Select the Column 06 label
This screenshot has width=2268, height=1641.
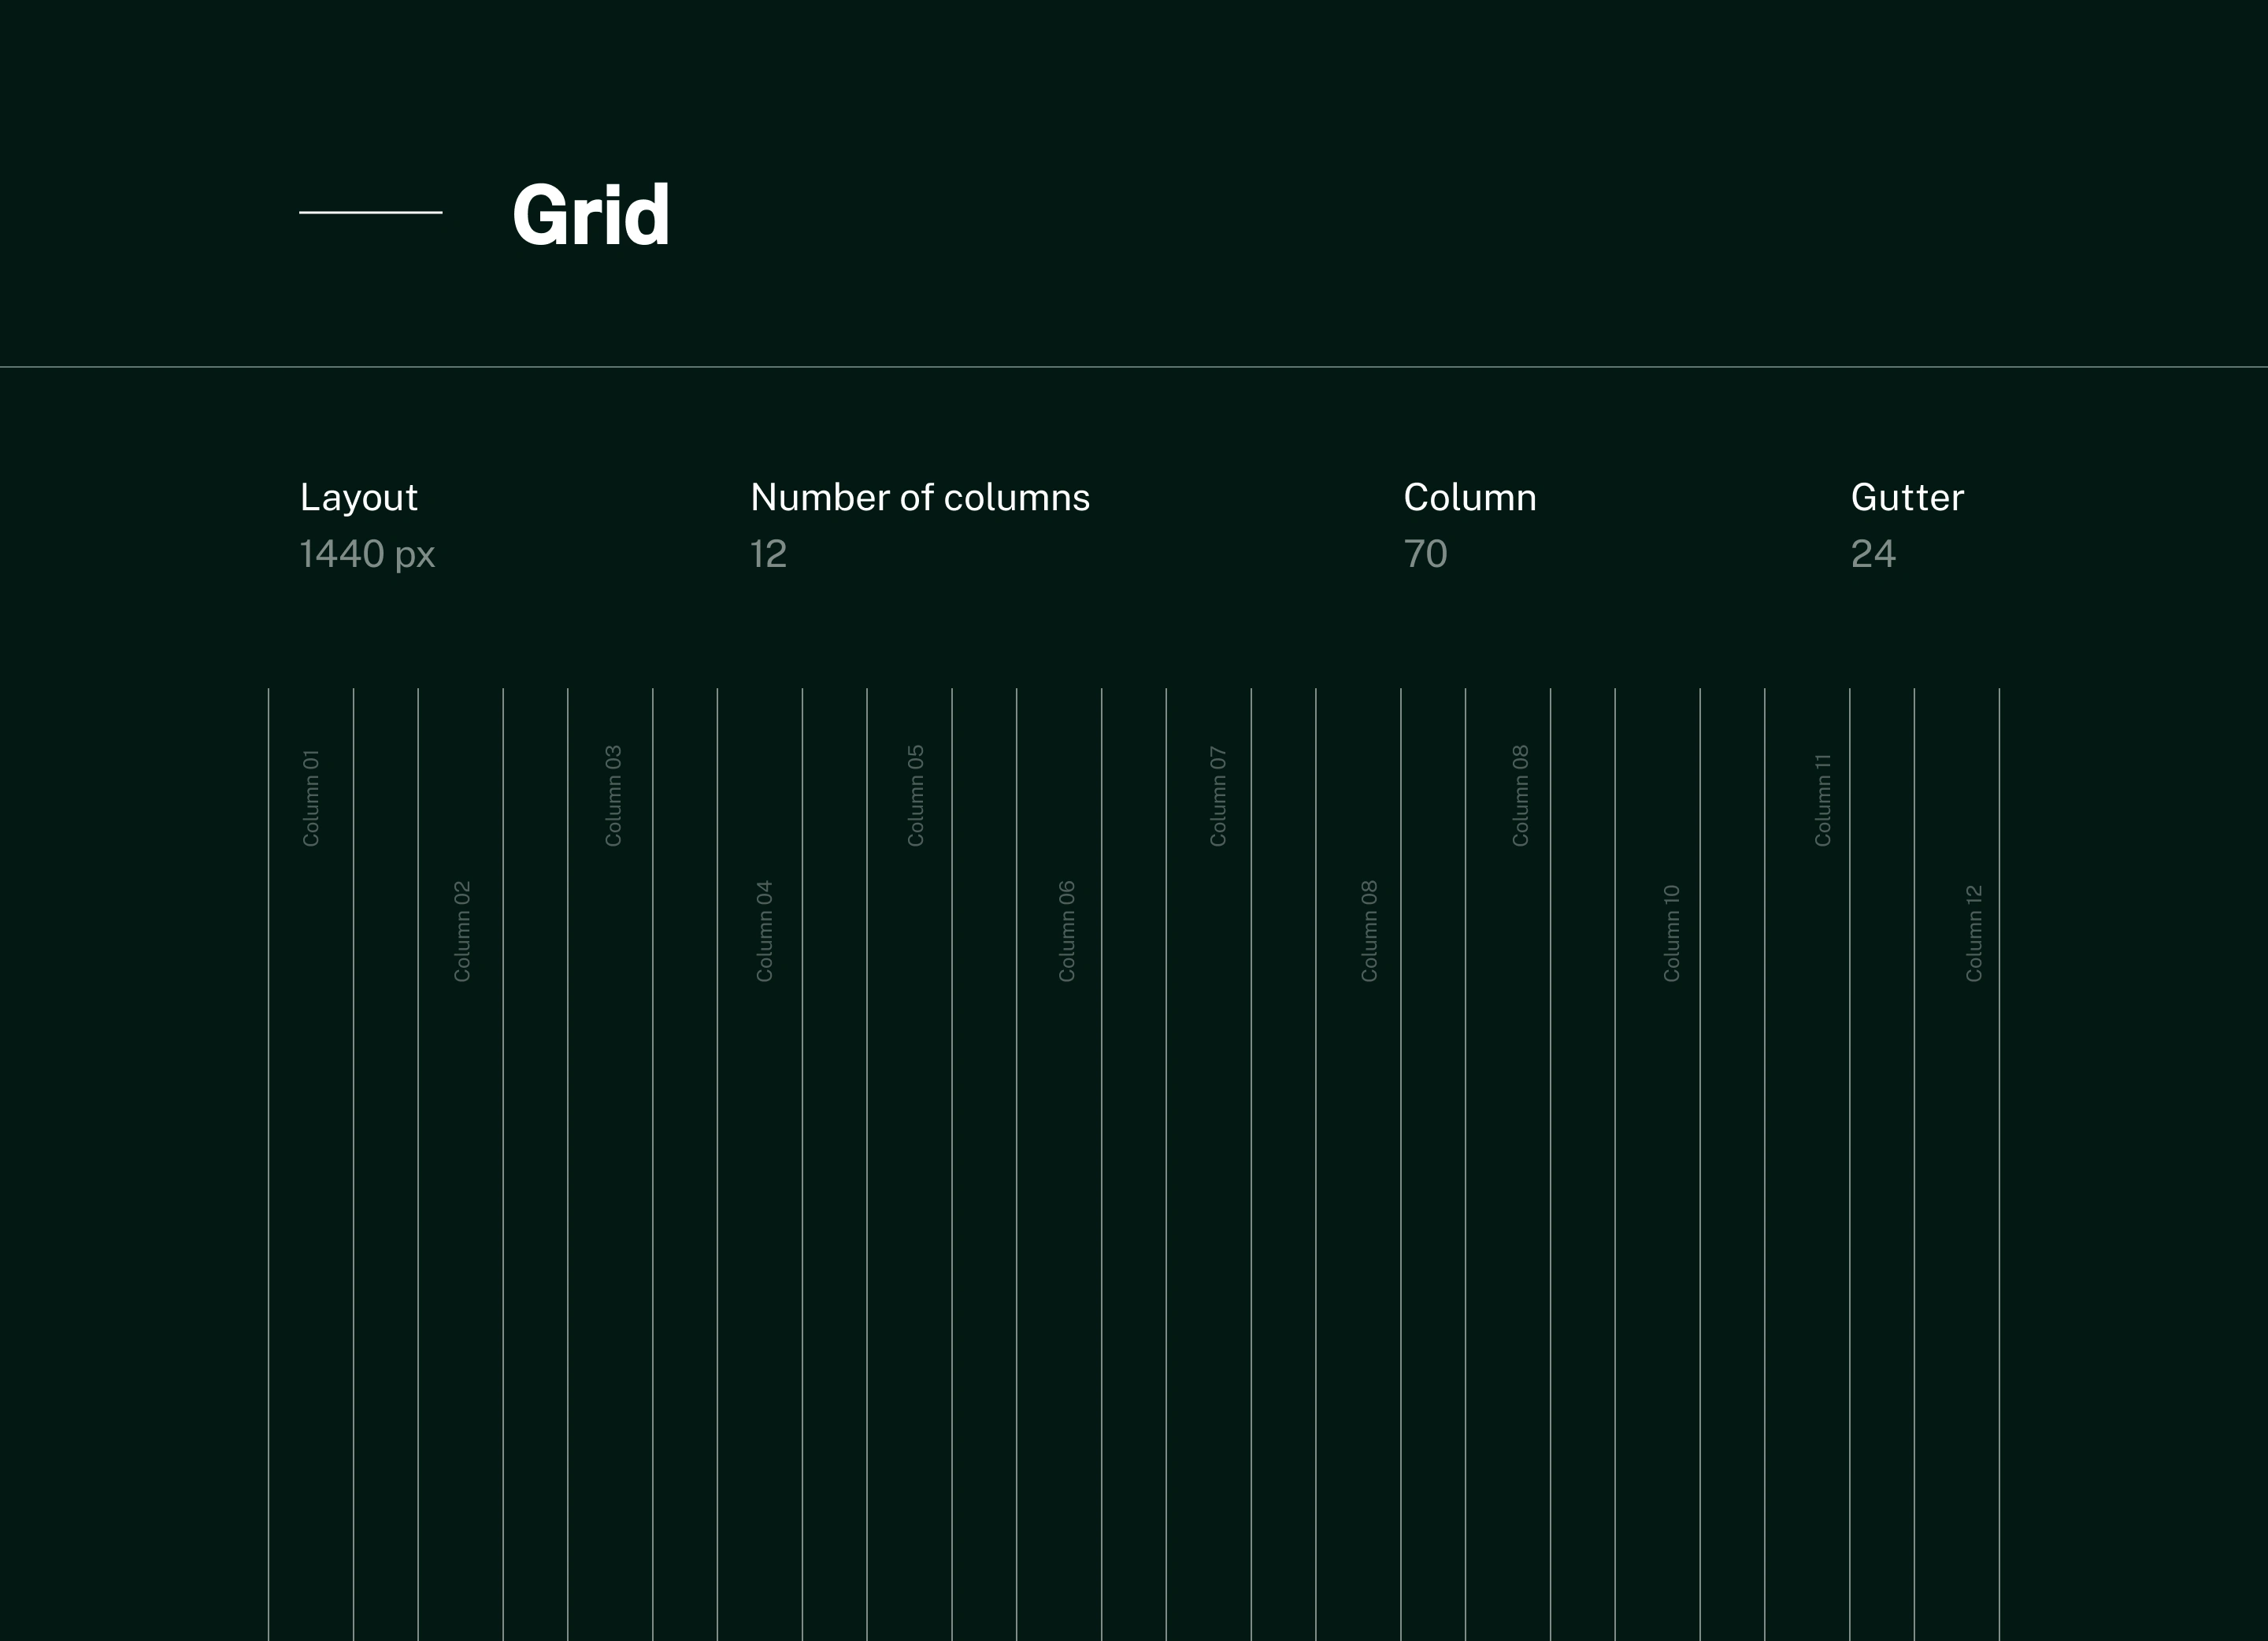coord(1067,931)
